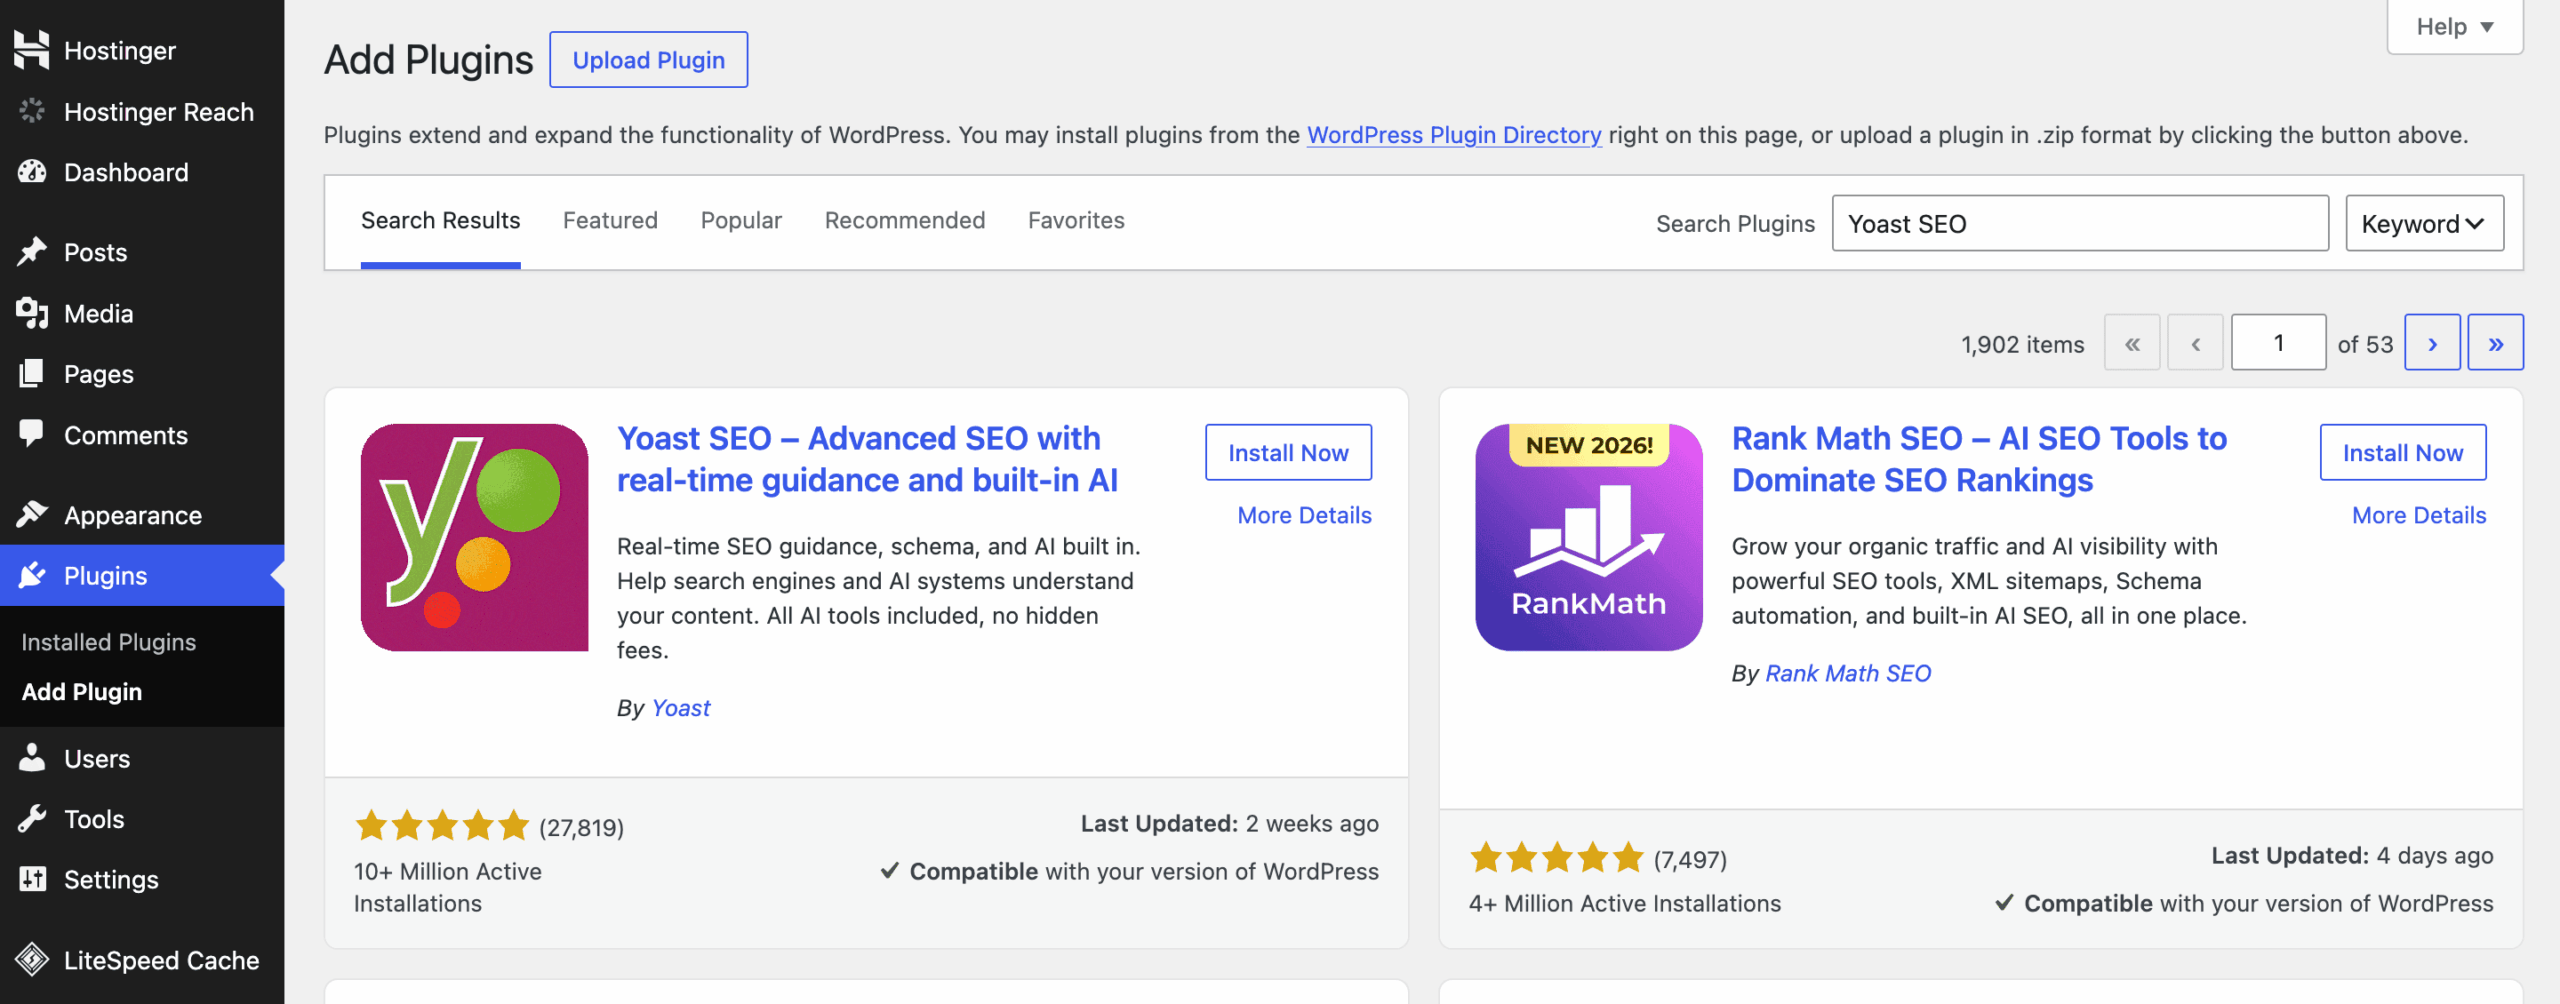Image resolution: width=2560 pixels, height=1004 pixels.
Task: Open the LiteSpeed Cache menu
Action: [x=142, y=960]
